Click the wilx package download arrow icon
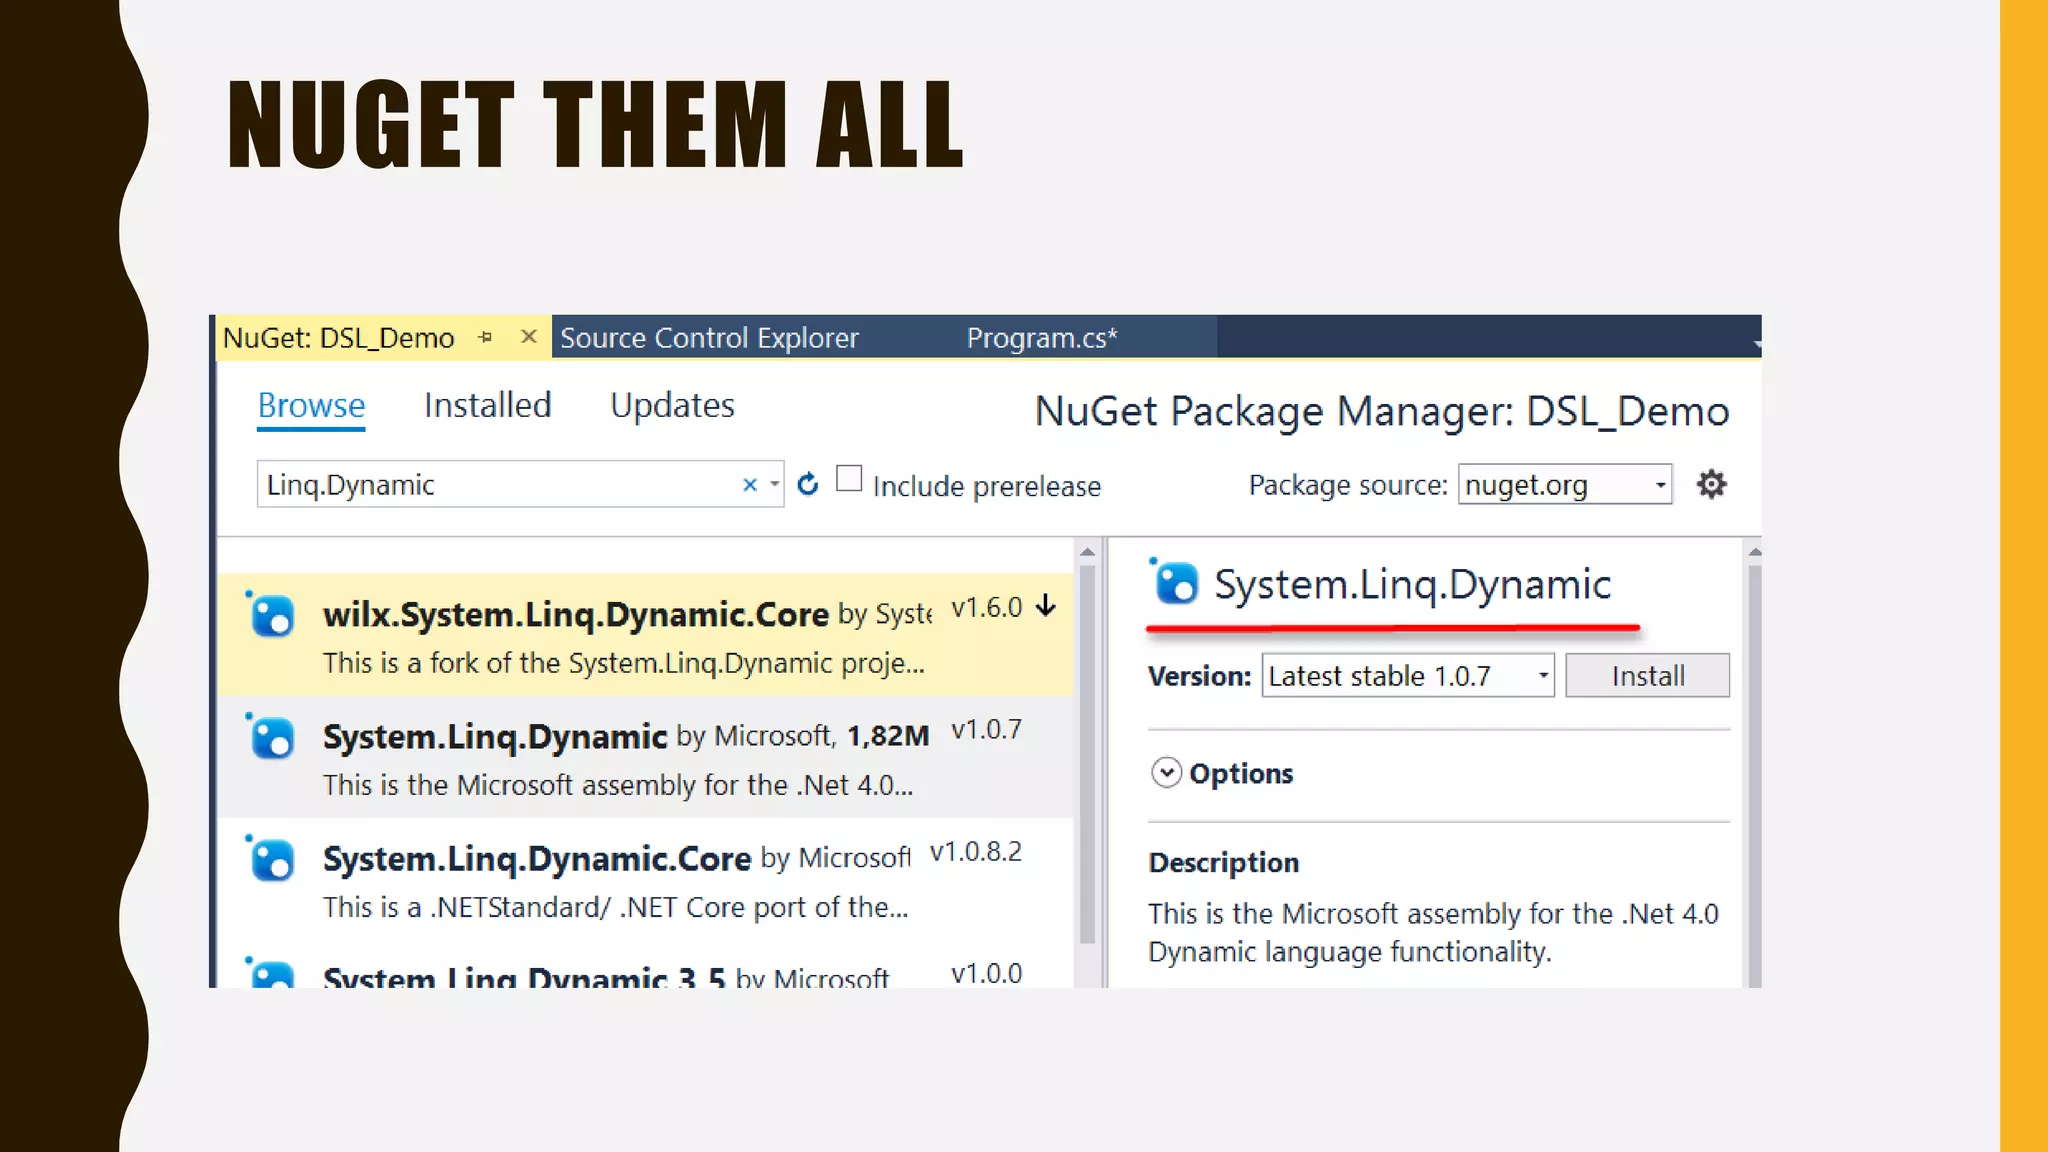The image size is (2048, 1152). pos(1046,606)
